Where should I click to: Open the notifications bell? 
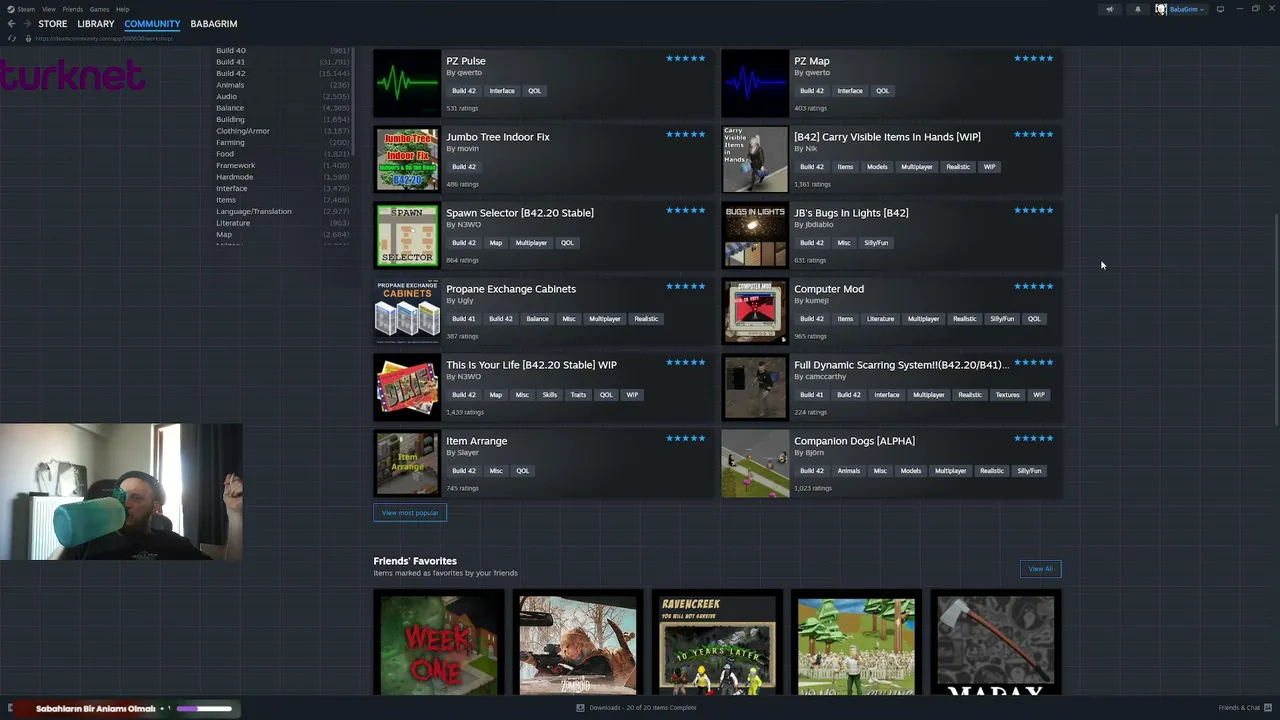tap(1137, 9)
